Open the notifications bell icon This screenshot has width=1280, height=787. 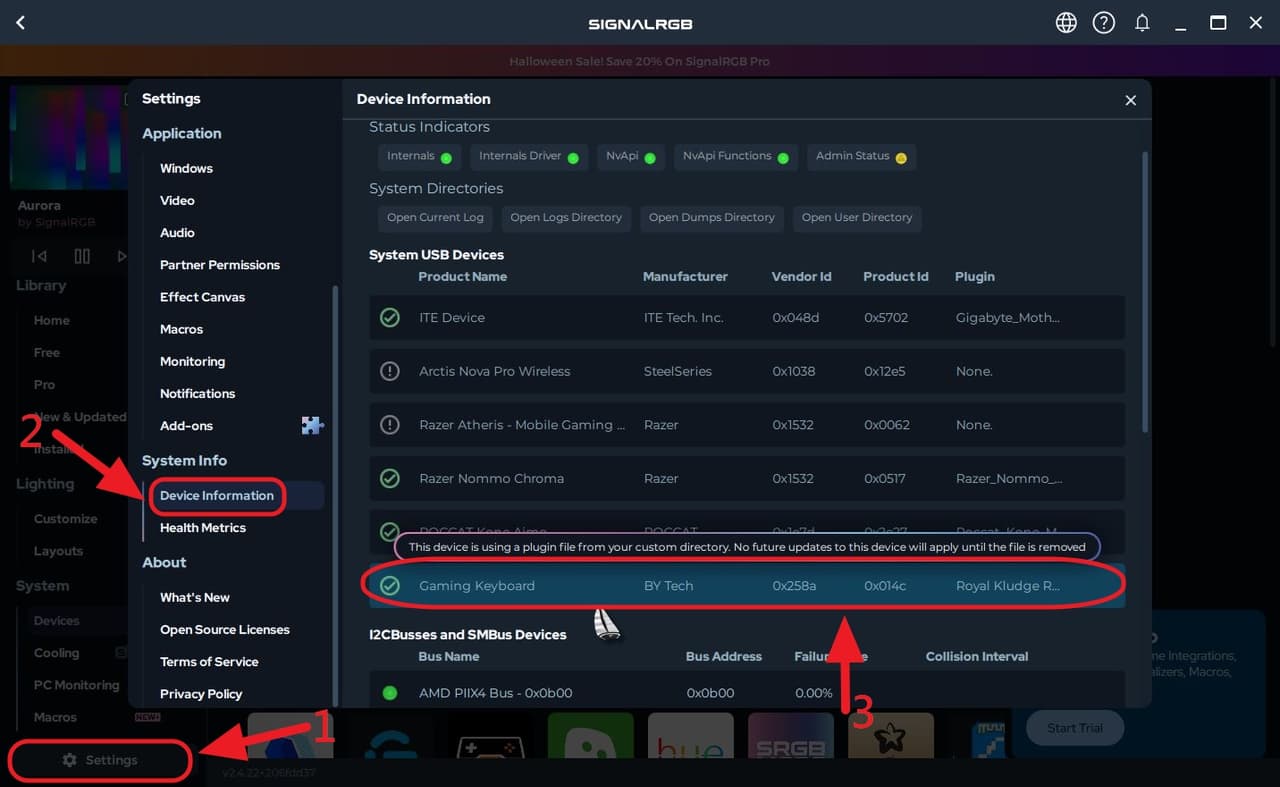coord(1142,23)
